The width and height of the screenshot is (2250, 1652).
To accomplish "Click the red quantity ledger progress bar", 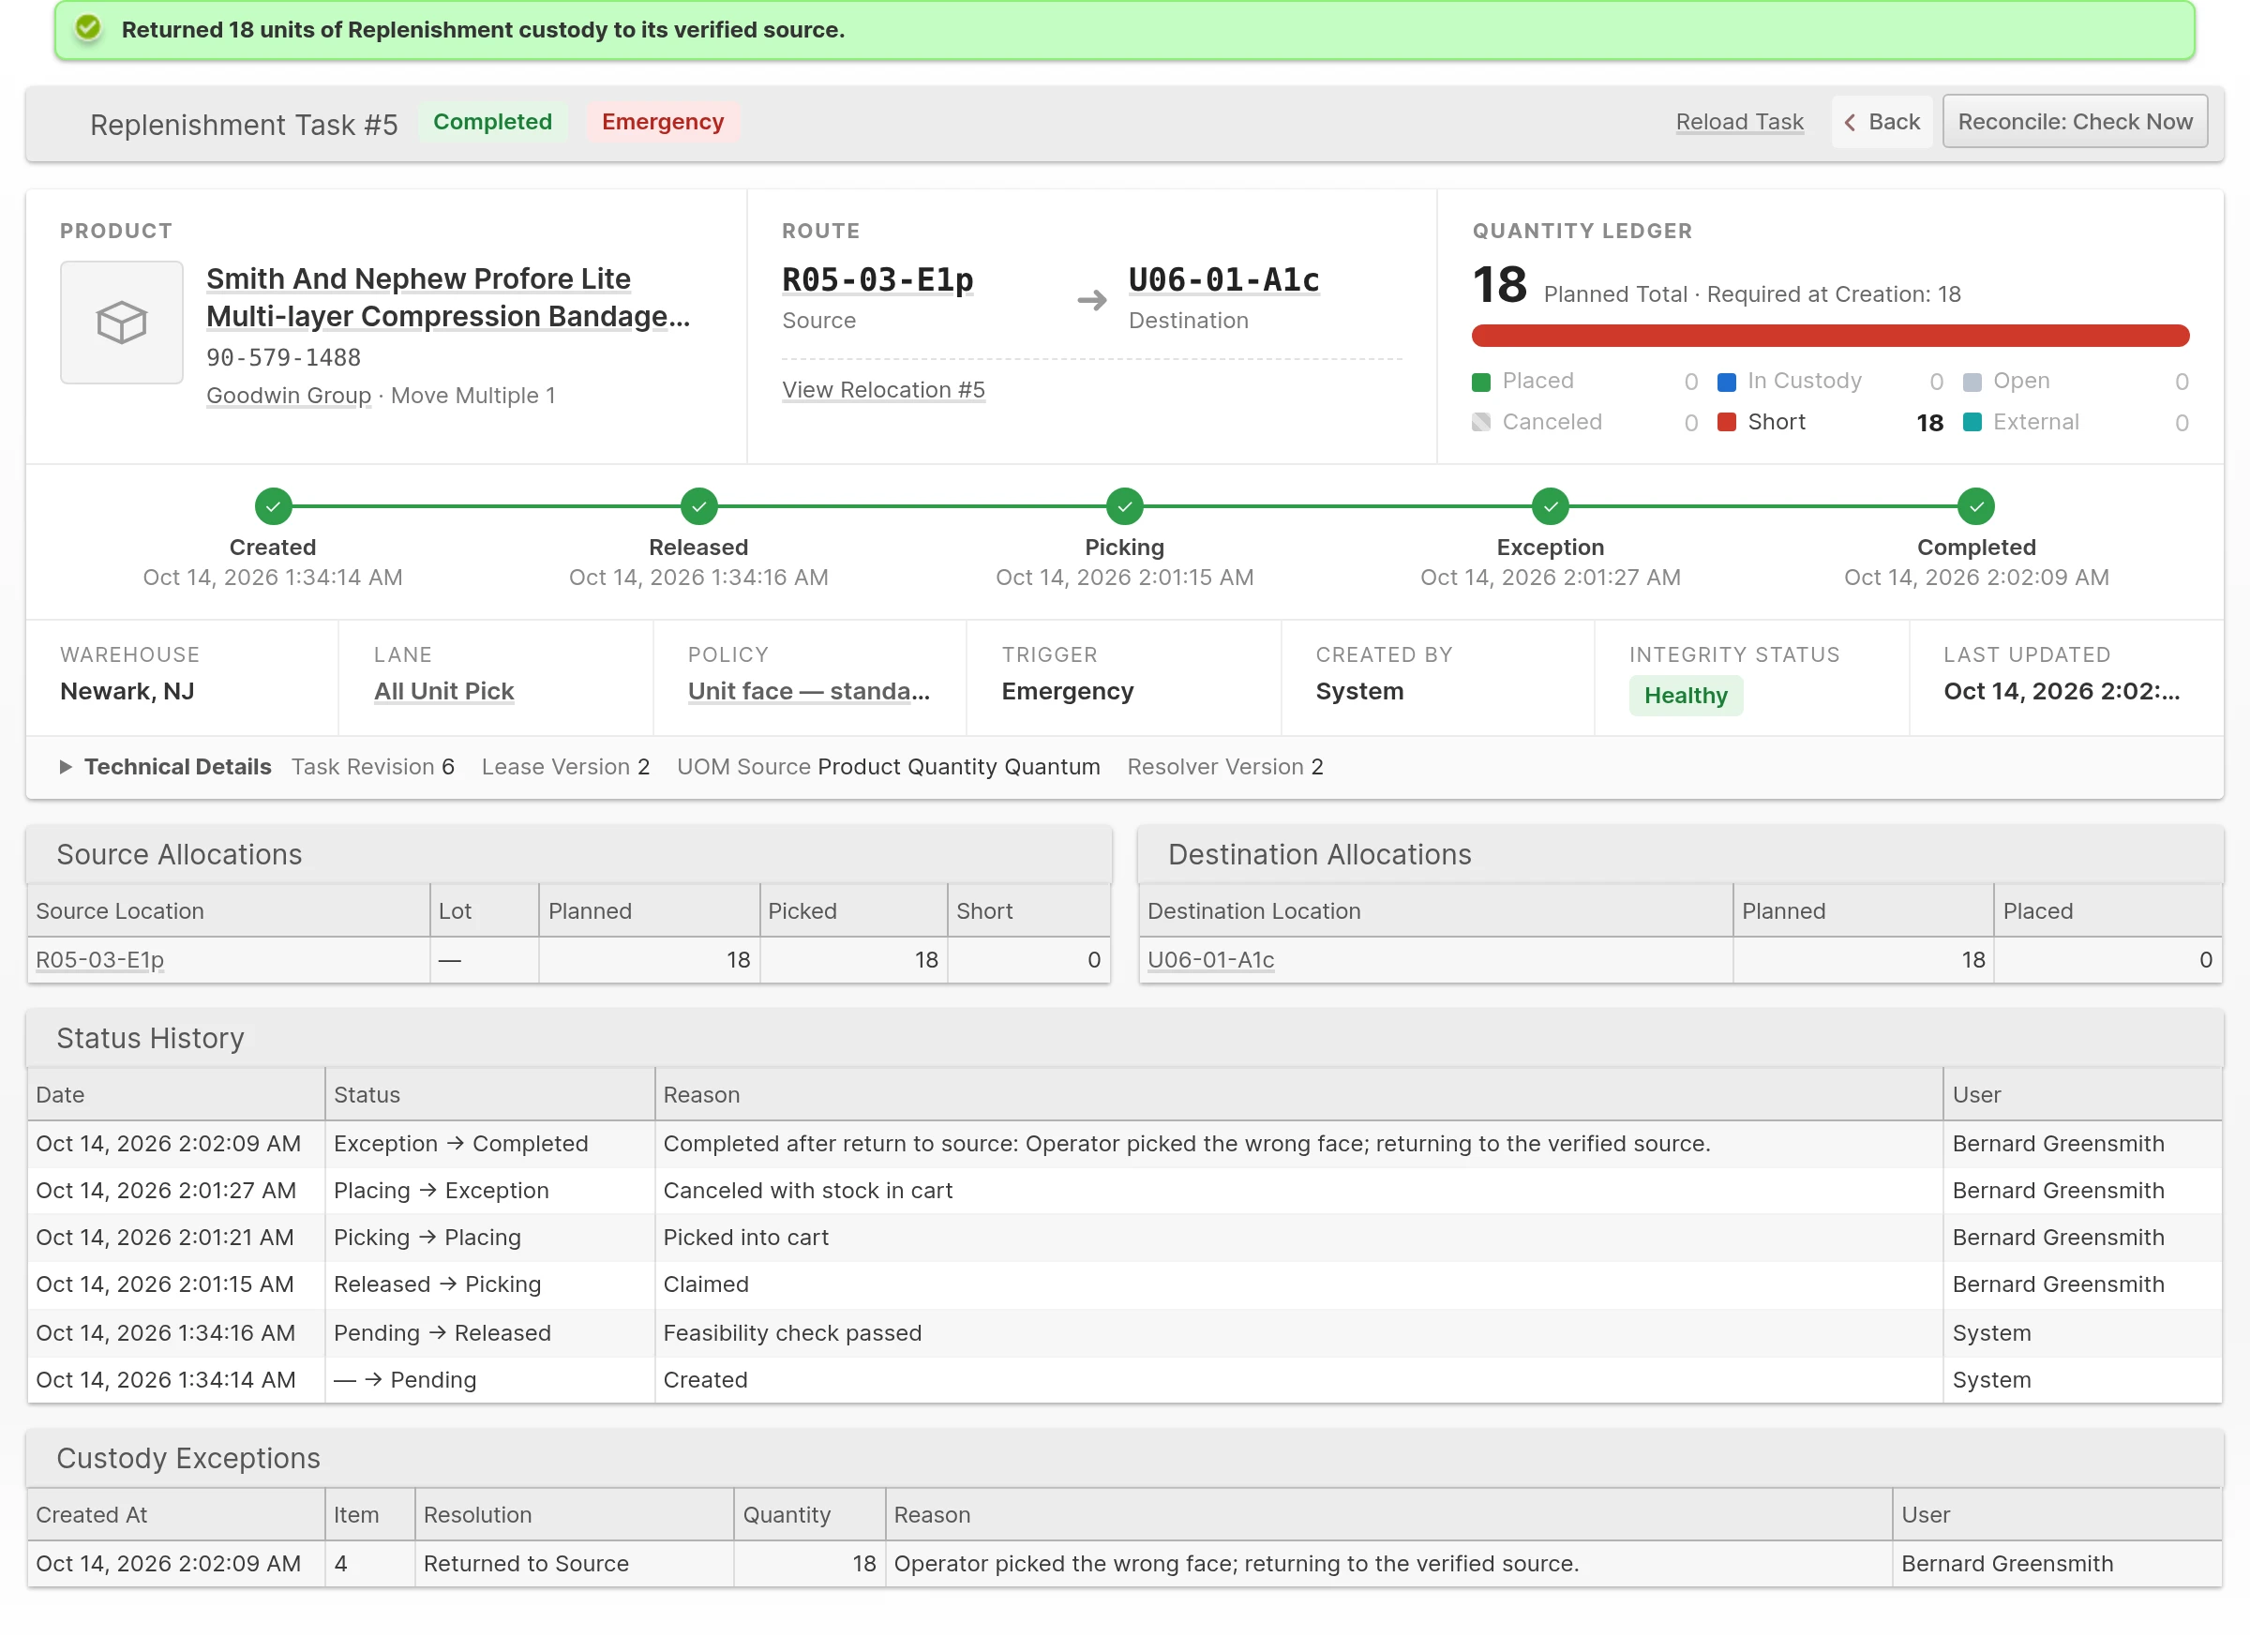I will point(1830,336).
